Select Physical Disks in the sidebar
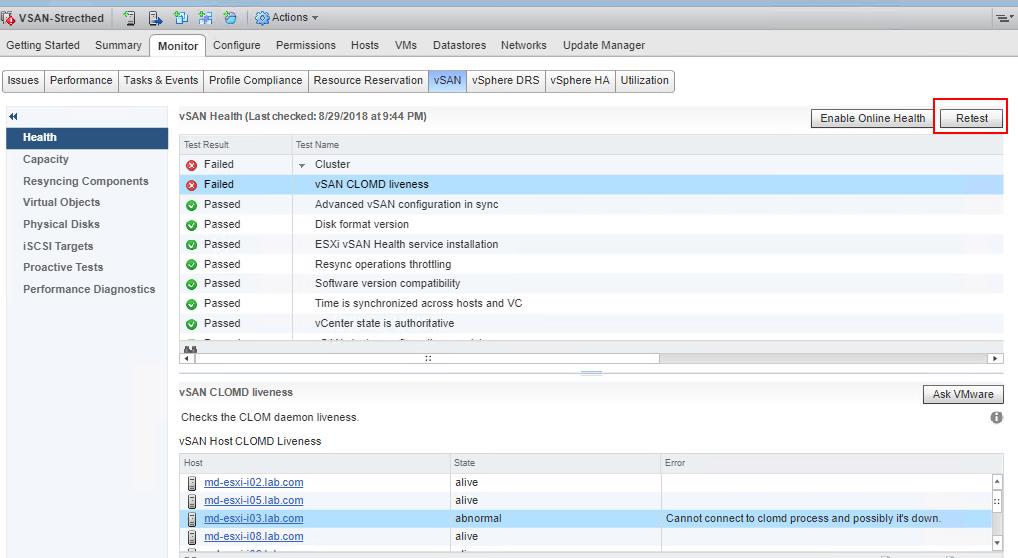 pyautogui.click(x=62, y=224)
